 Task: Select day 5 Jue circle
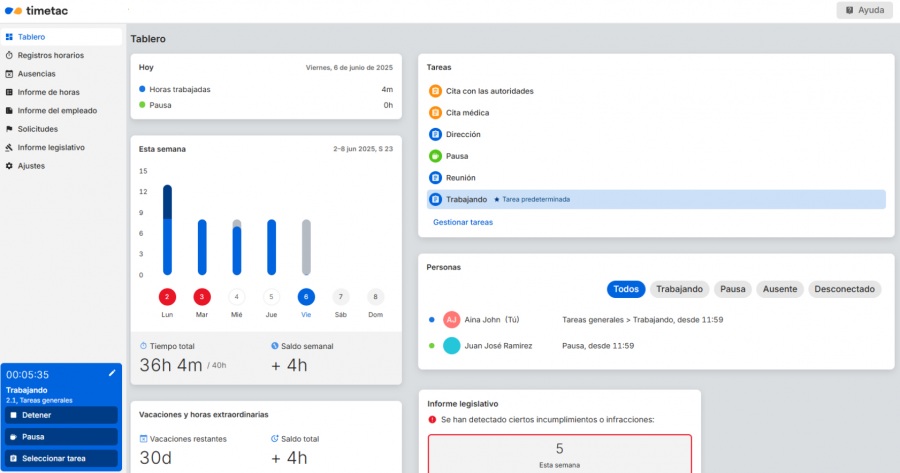point(271,297)
